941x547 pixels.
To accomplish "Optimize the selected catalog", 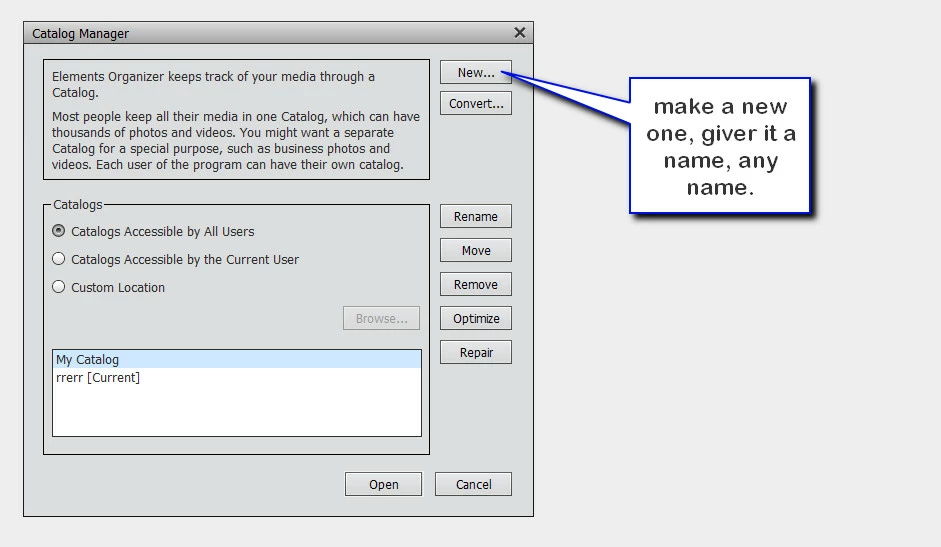I will click(x=476, y=318).
